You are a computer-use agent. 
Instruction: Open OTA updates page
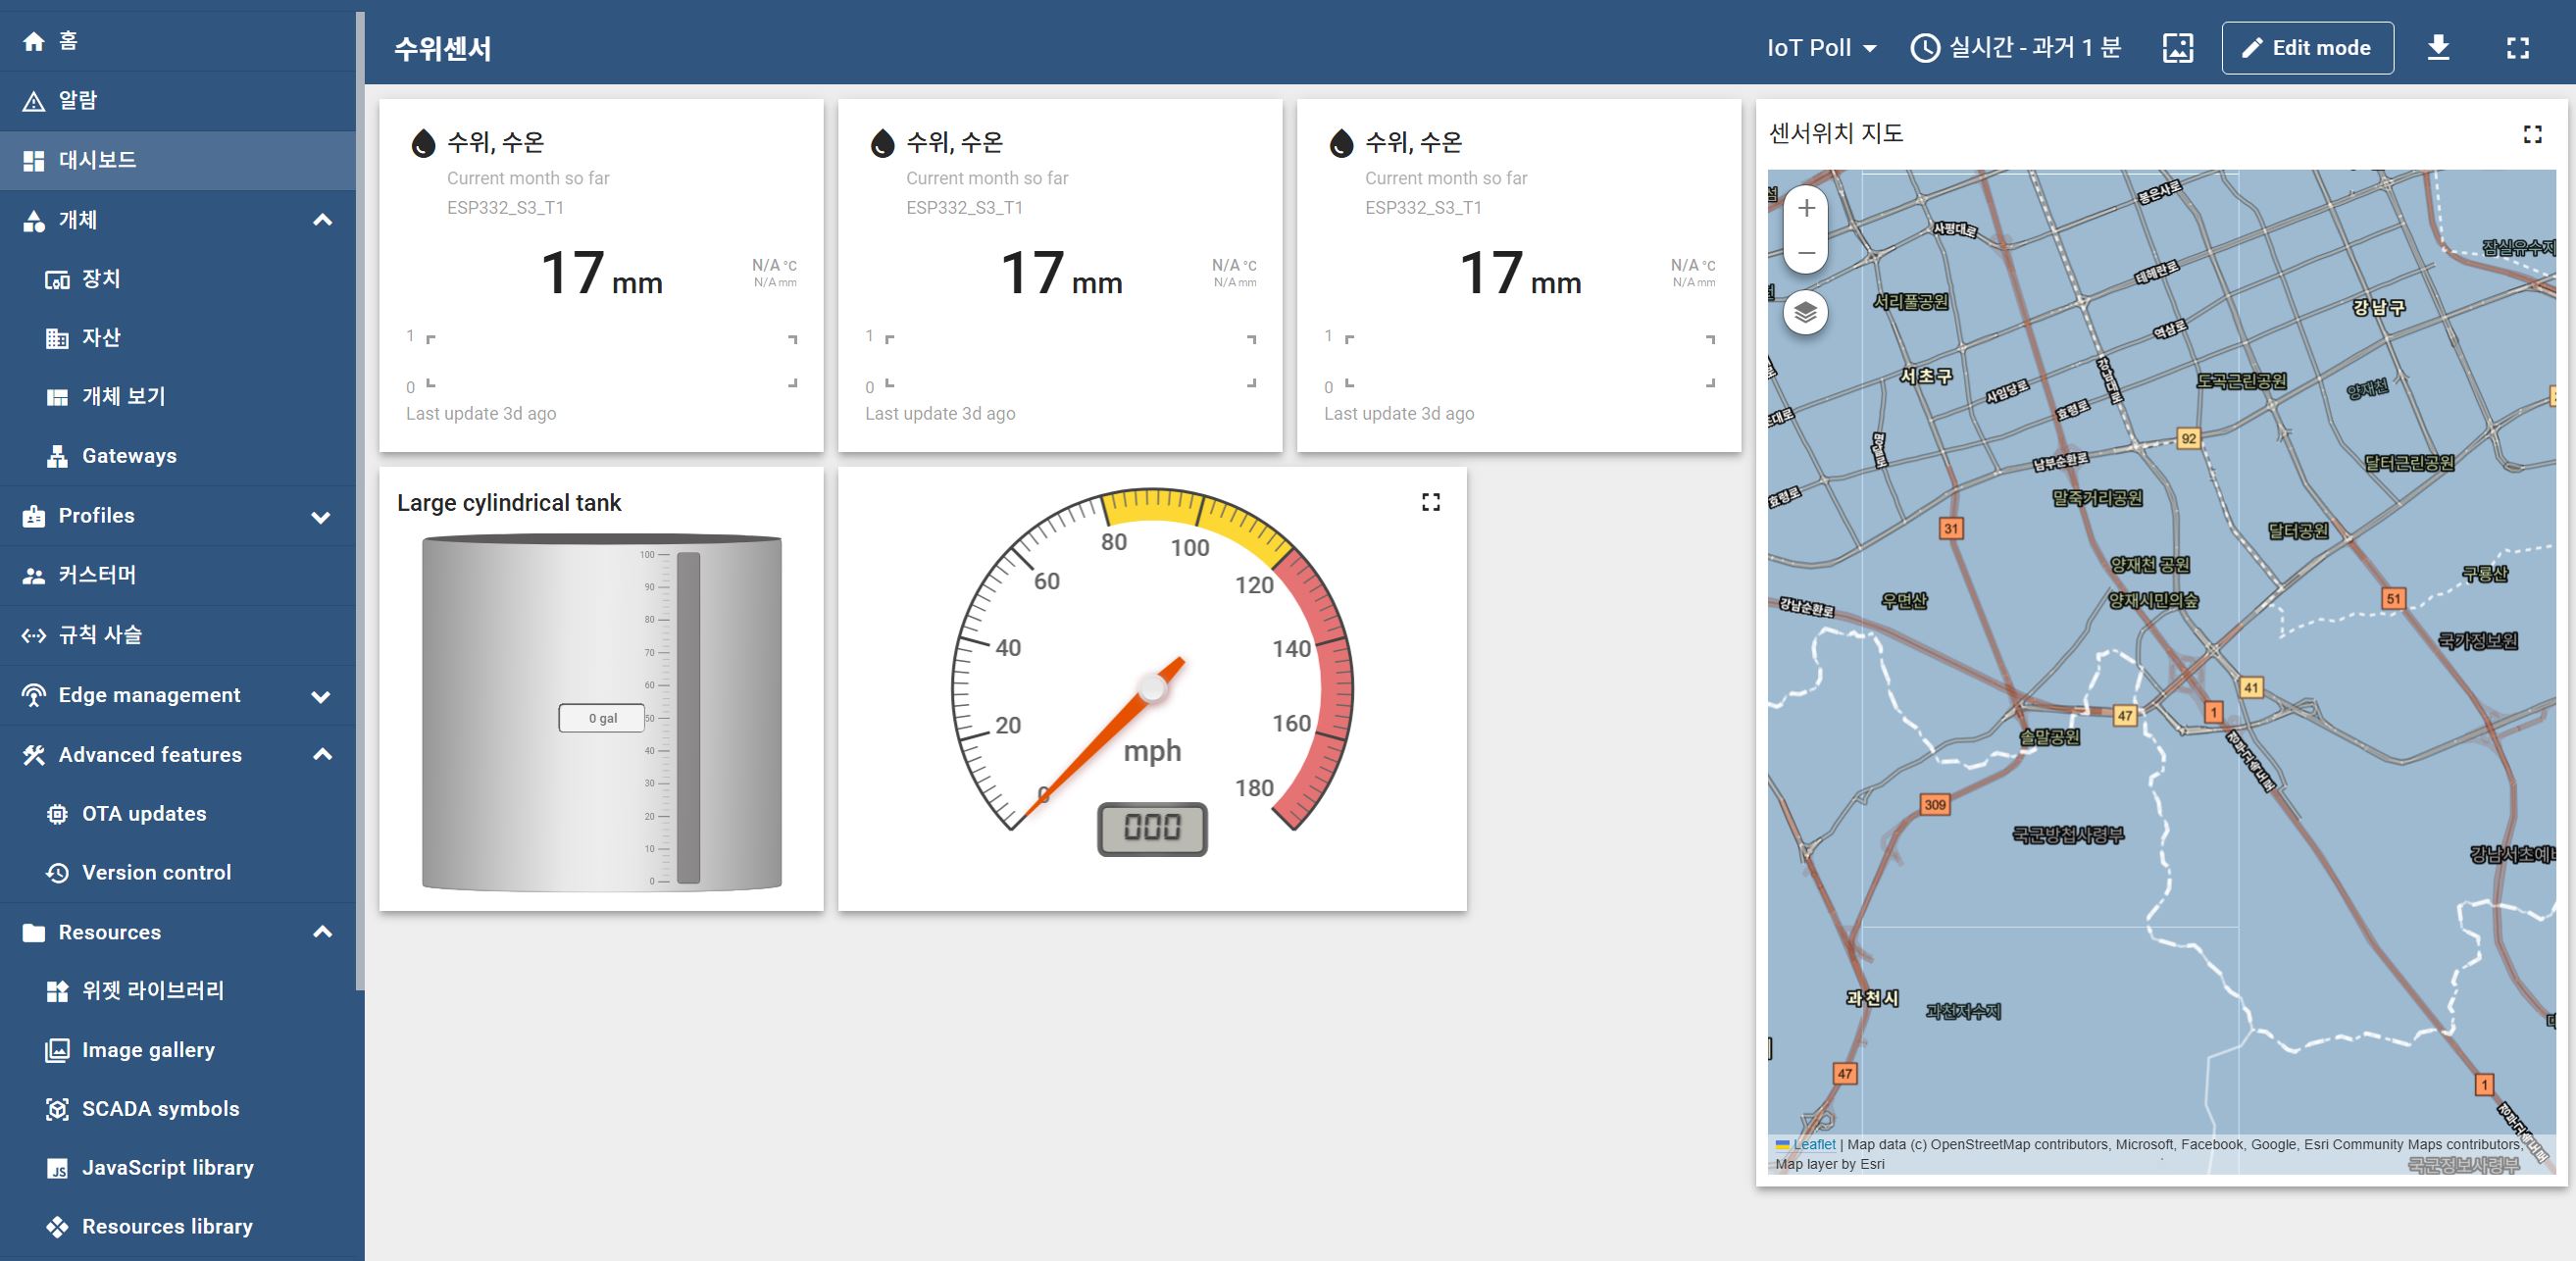point(178,814)
